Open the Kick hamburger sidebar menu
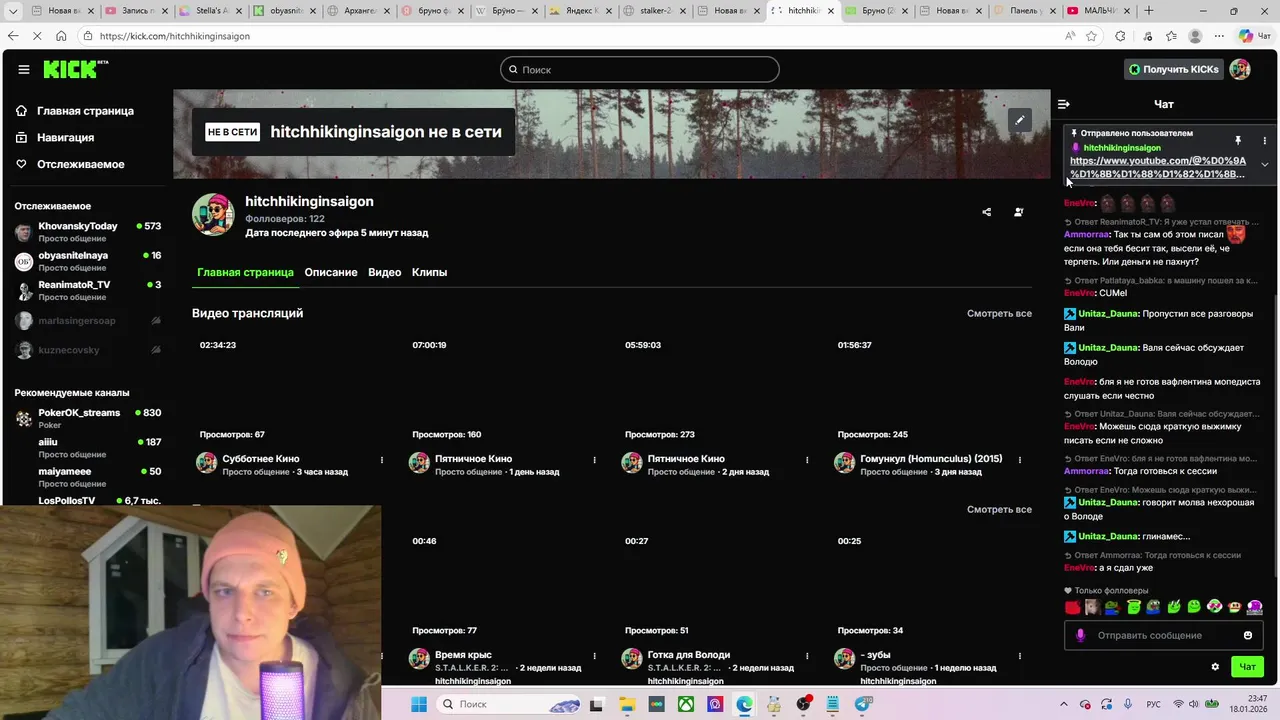Viewport: 1280px width, 720px height. coord(23,69)
